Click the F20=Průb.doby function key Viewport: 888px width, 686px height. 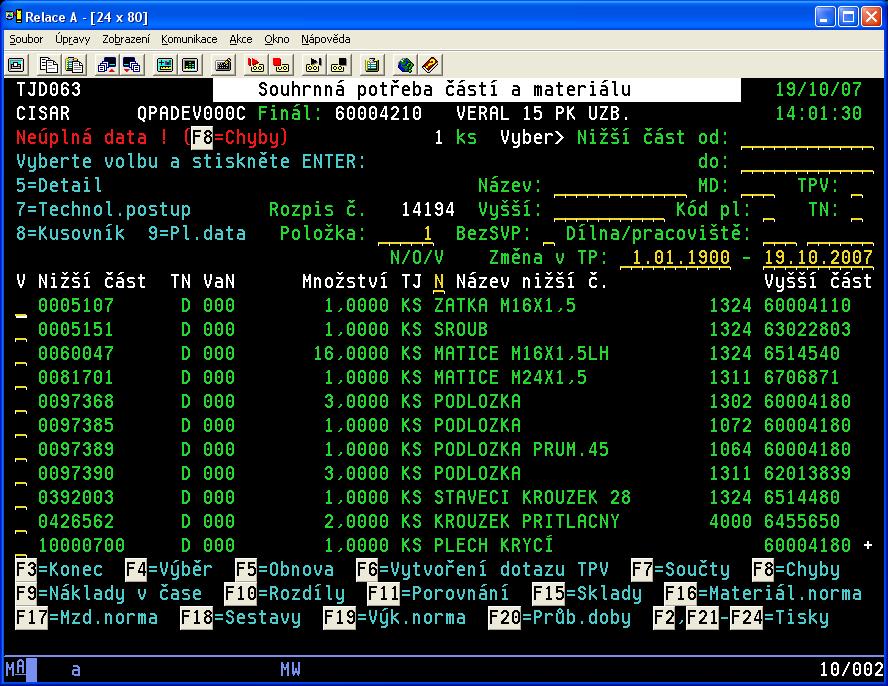pos(560,617)
